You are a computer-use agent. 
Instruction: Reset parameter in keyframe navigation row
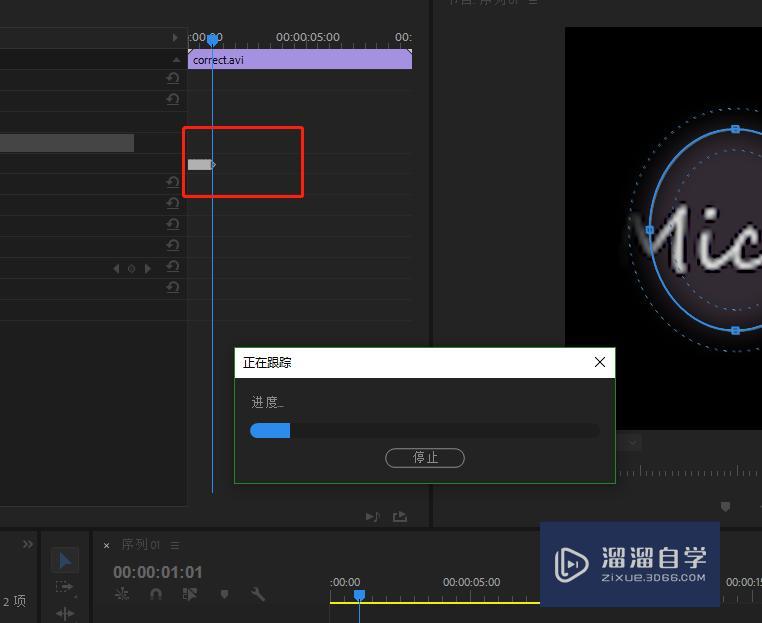pos(173,267)
